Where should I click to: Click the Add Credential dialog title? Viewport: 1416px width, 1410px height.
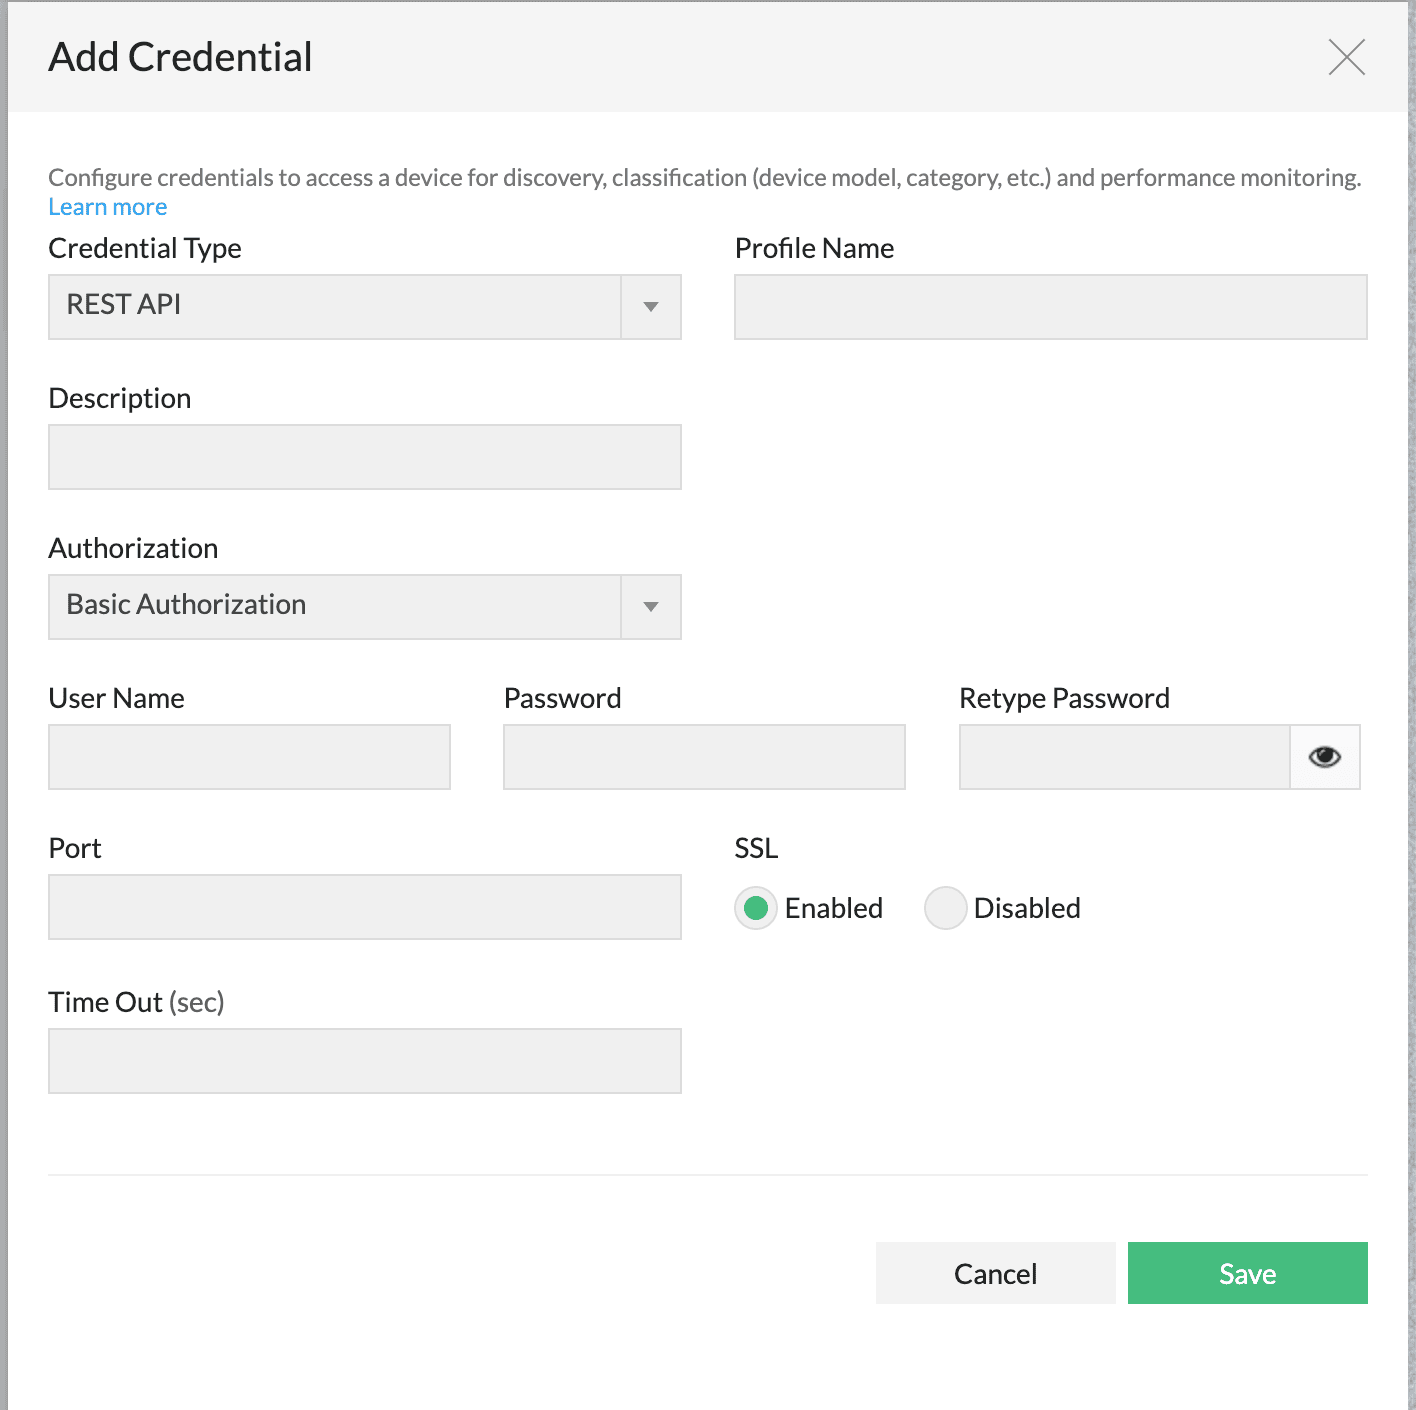(x=180, y=57)
